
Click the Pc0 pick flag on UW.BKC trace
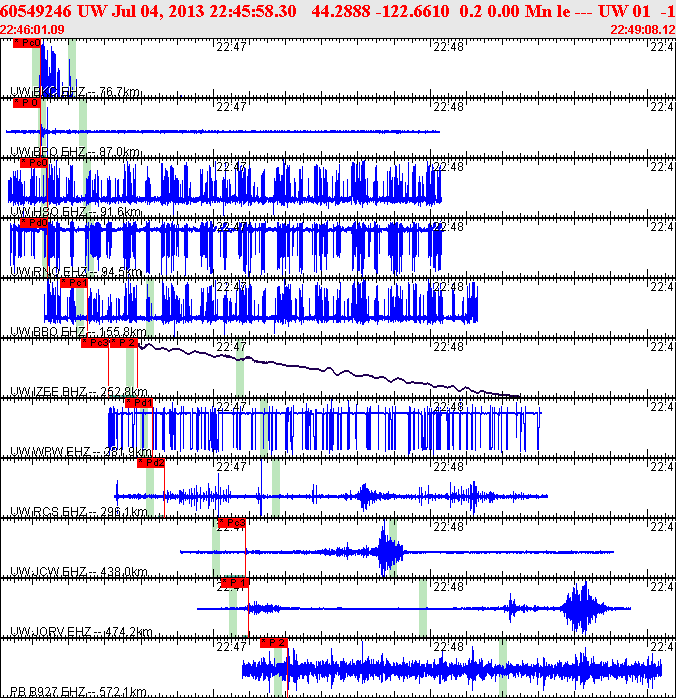tap(27, 43)
